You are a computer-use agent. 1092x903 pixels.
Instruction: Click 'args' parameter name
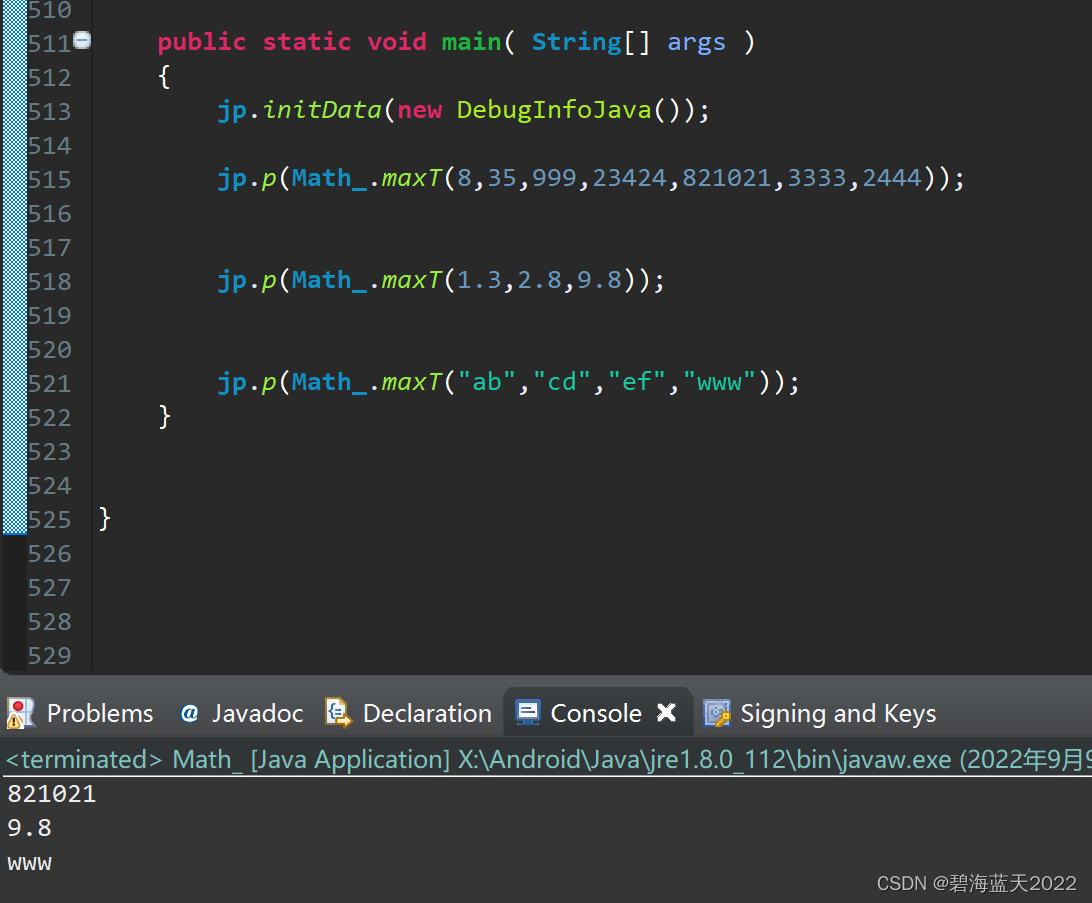(x=696, y=43)
